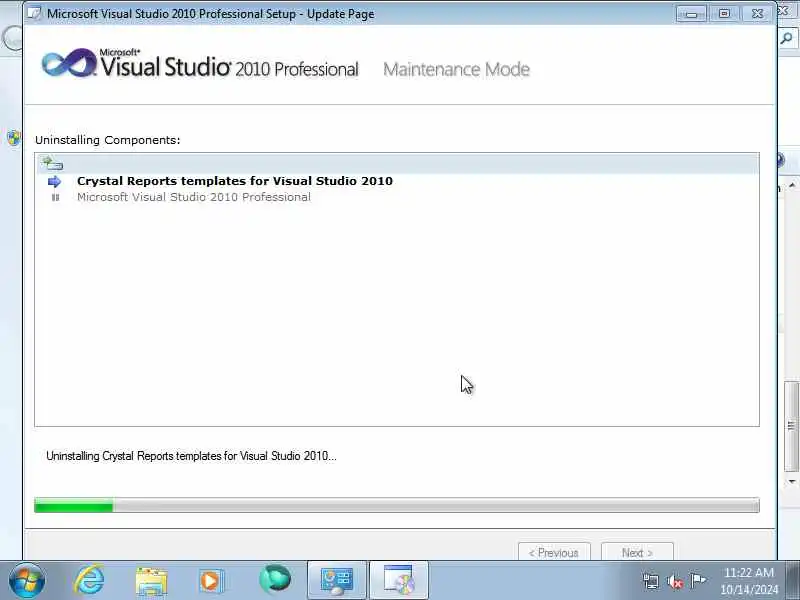
Task: Open the Windows Start menu
Action: [27, 580]
